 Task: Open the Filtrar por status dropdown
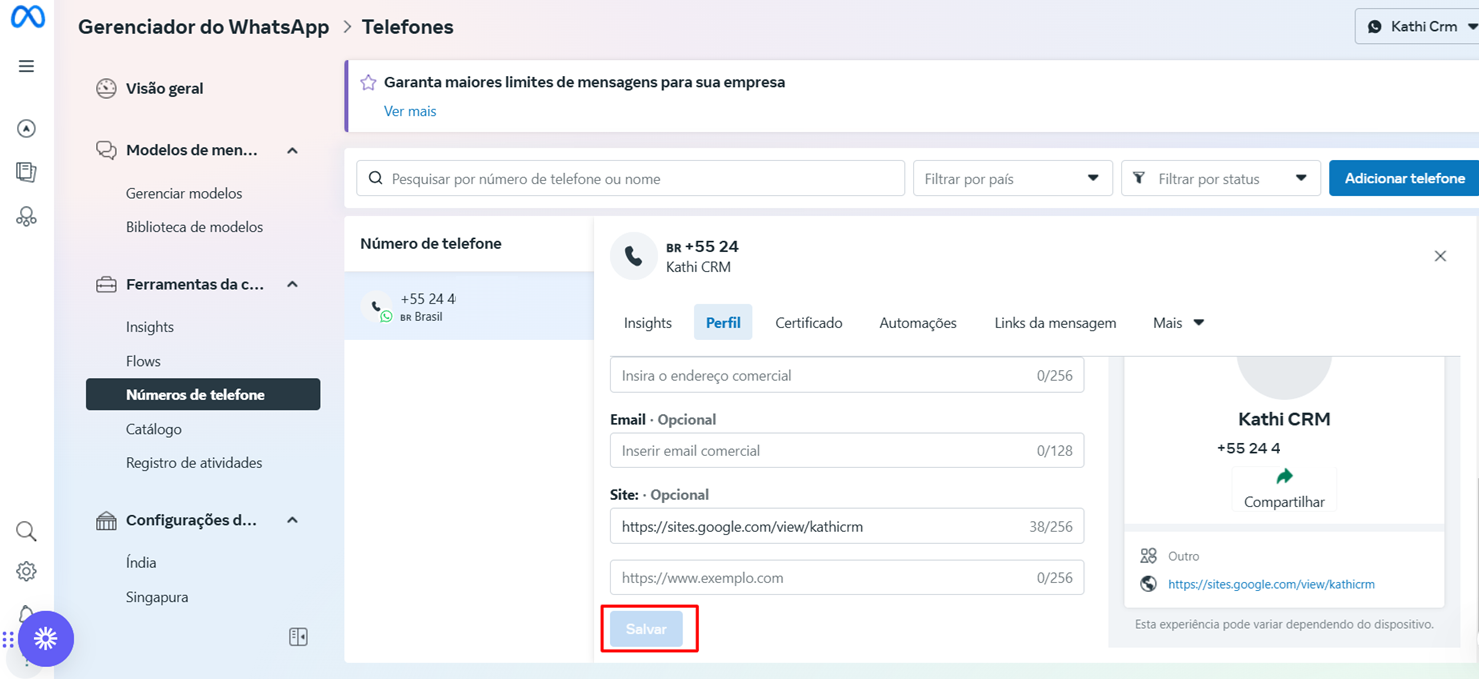coord(1220,179)
